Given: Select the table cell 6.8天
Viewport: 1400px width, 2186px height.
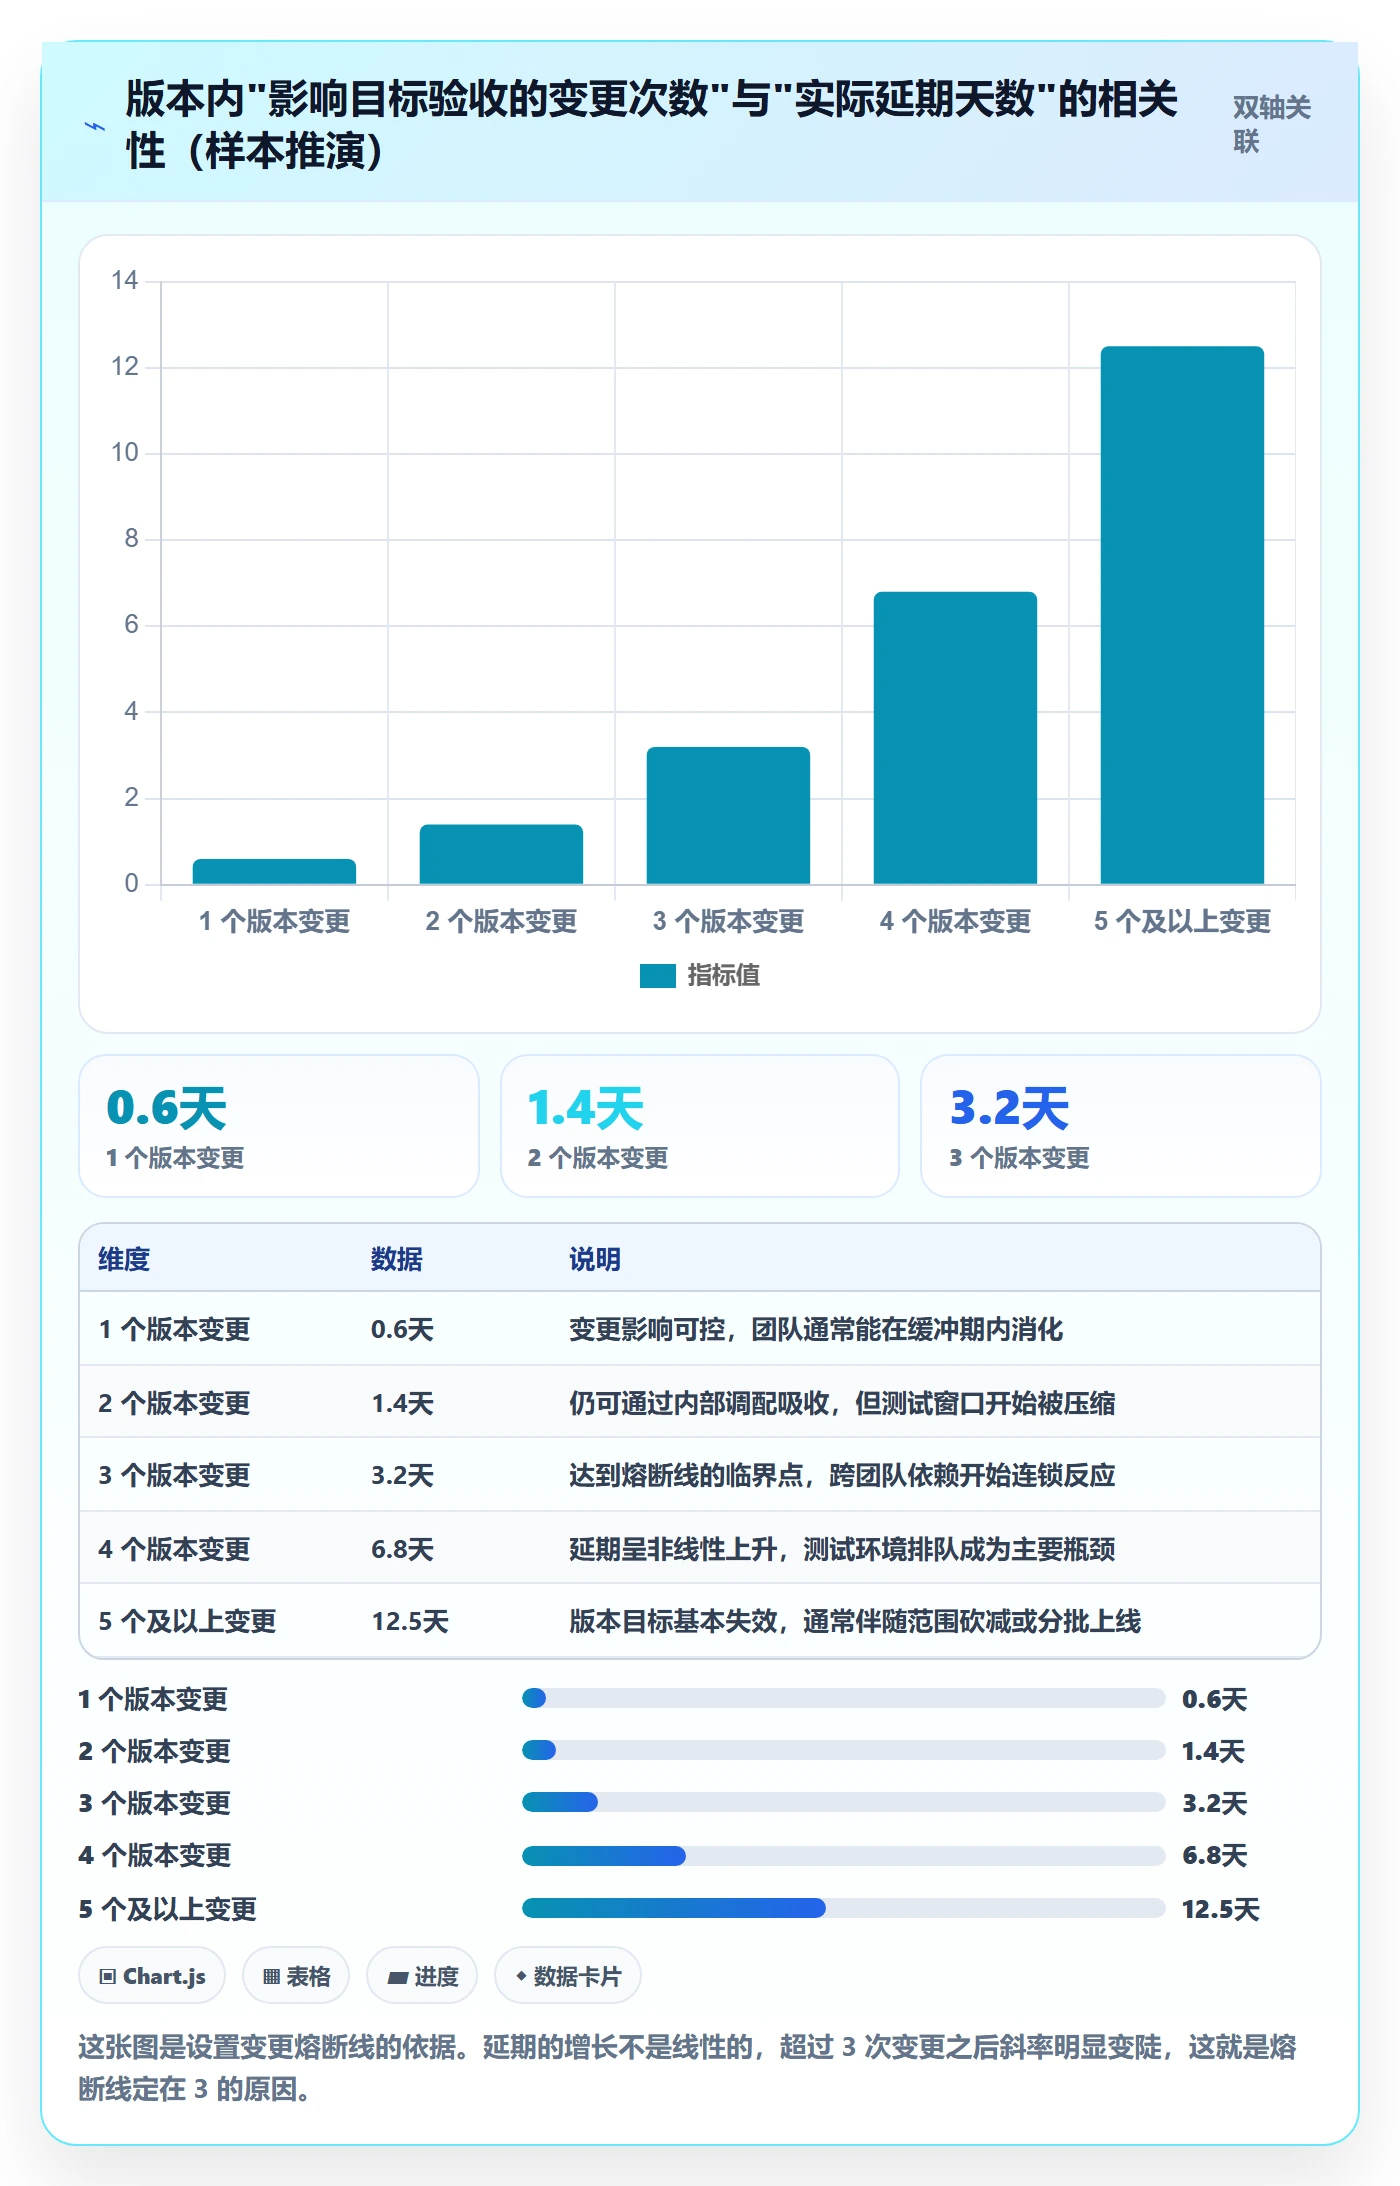Looking at the screenshot, I should pos(402,1549).
